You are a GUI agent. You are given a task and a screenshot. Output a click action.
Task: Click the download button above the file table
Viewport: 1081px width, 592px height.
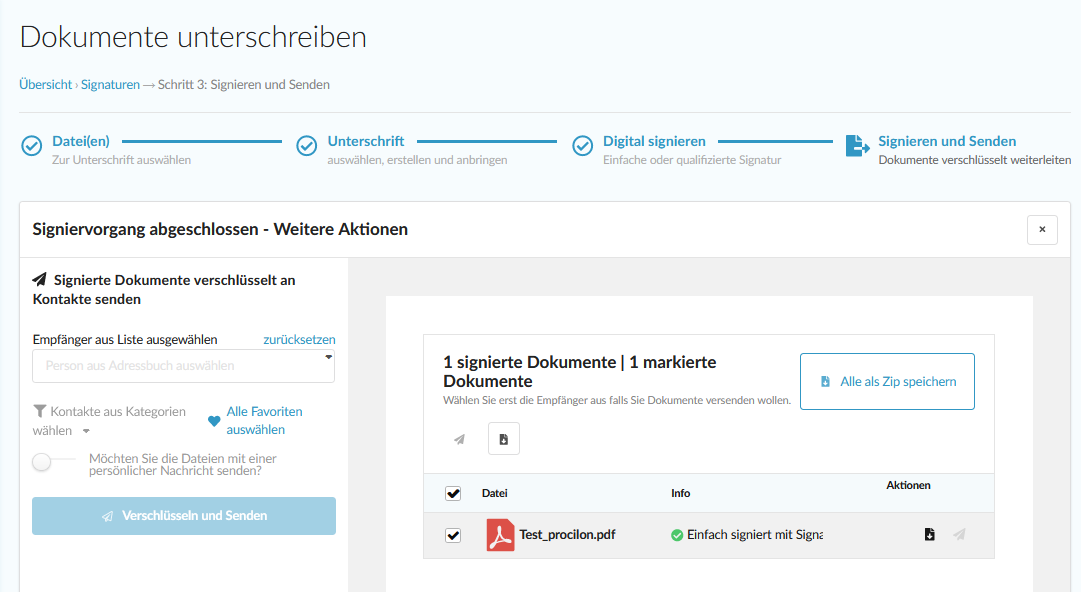tap(504, 439)
